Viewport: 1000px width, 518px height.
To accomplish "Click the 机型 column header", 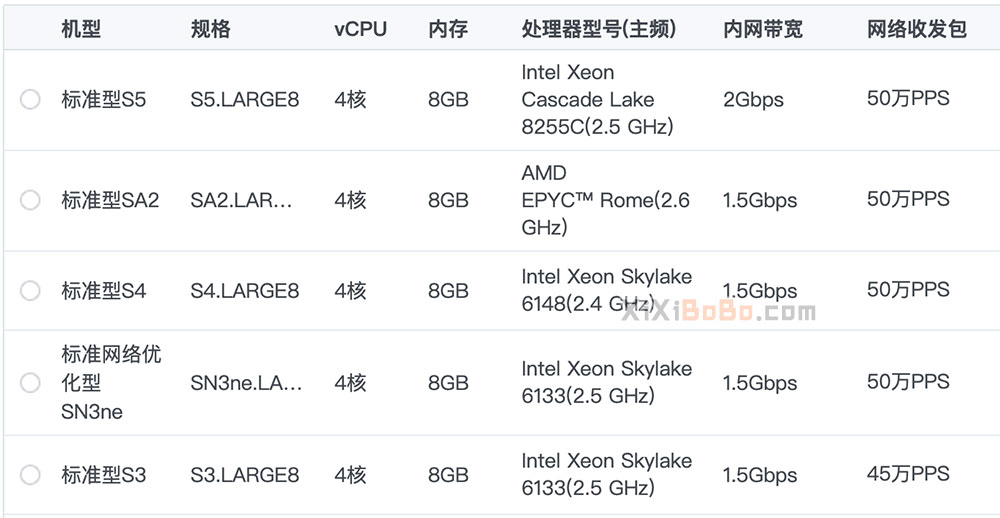I will click(x=81, y=29).
